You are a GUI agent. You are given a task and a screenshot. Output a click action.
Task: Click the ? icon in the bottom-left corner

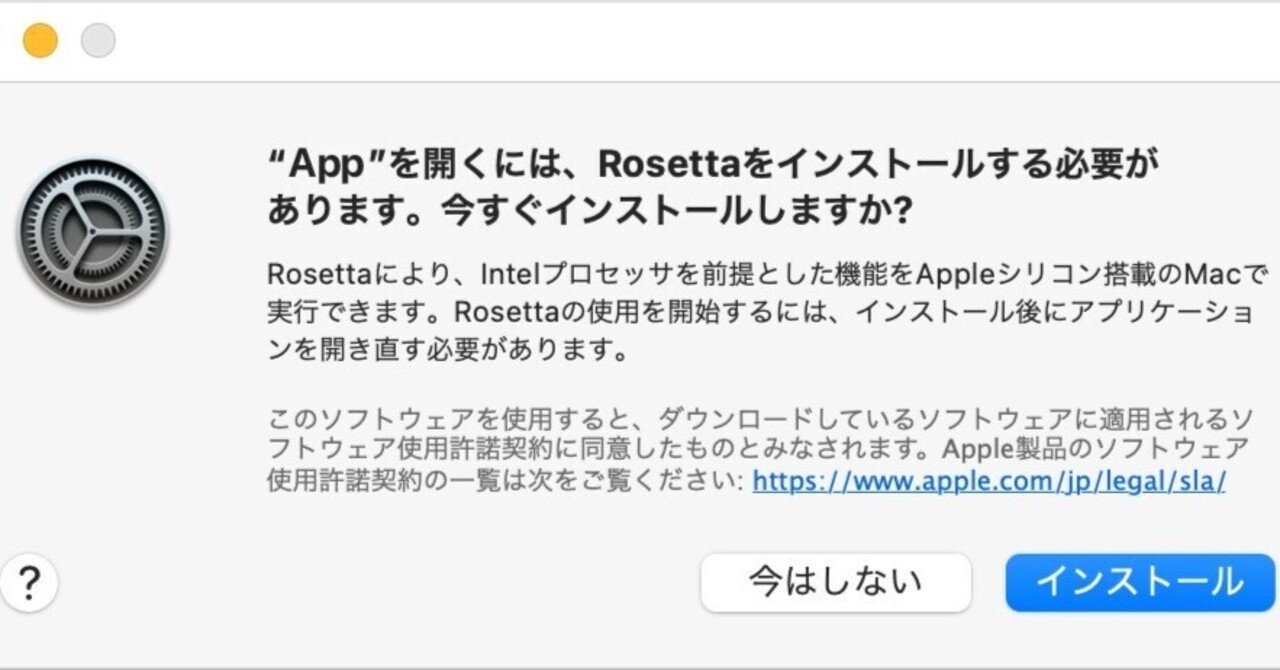pos(30,582)
